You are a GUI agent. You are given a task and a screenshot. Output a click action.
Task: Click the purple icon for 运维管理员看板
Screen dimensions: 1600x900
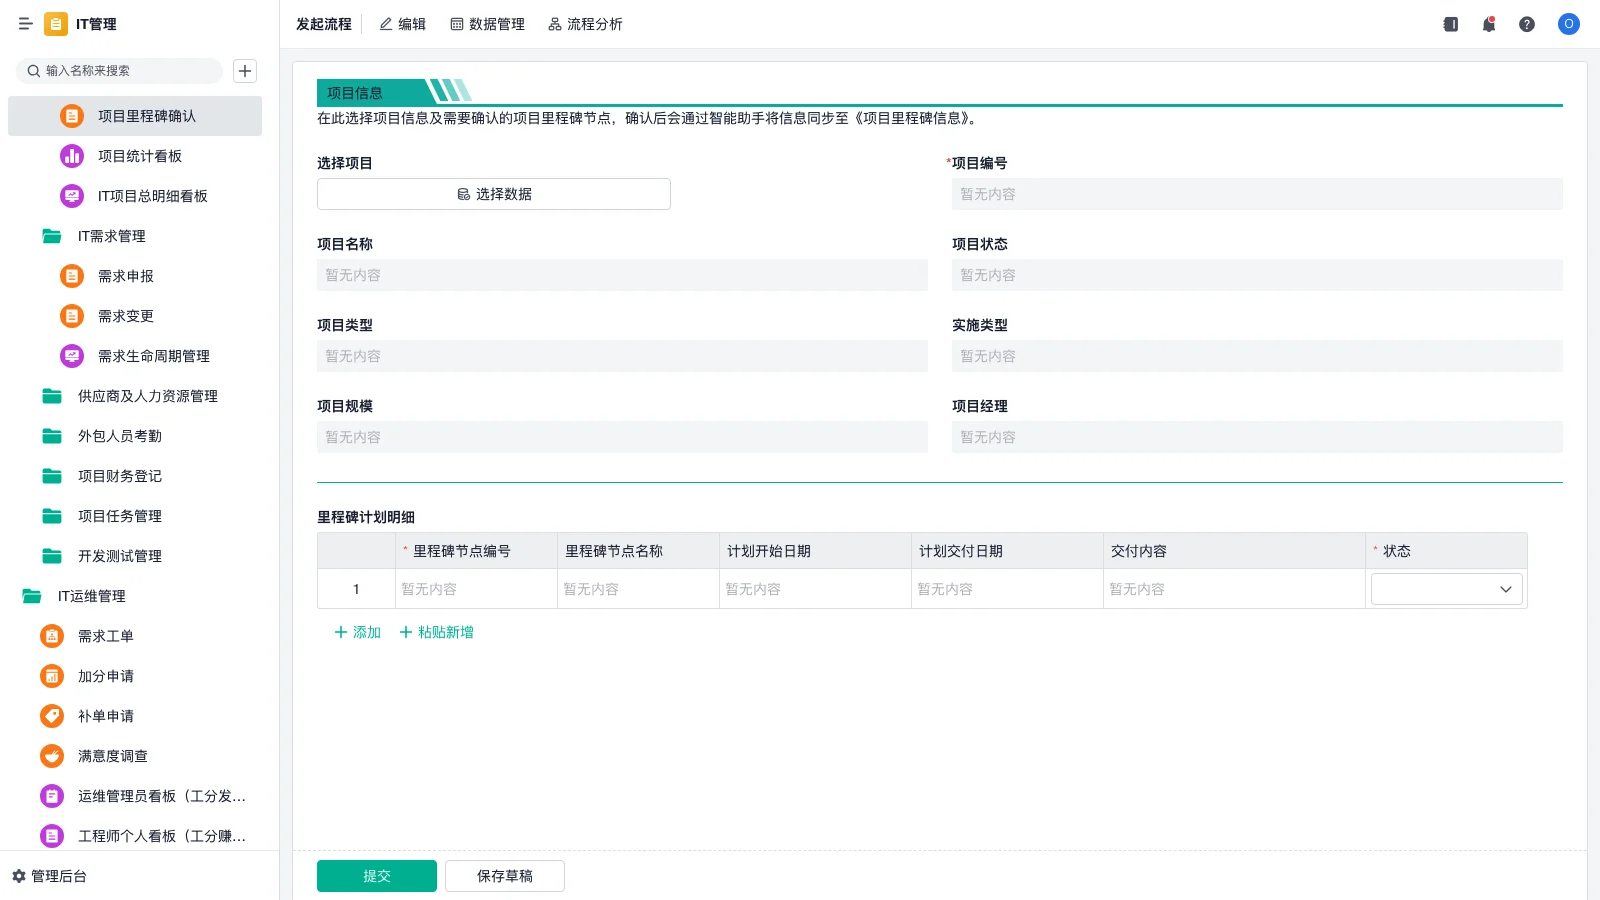point(52,796)
